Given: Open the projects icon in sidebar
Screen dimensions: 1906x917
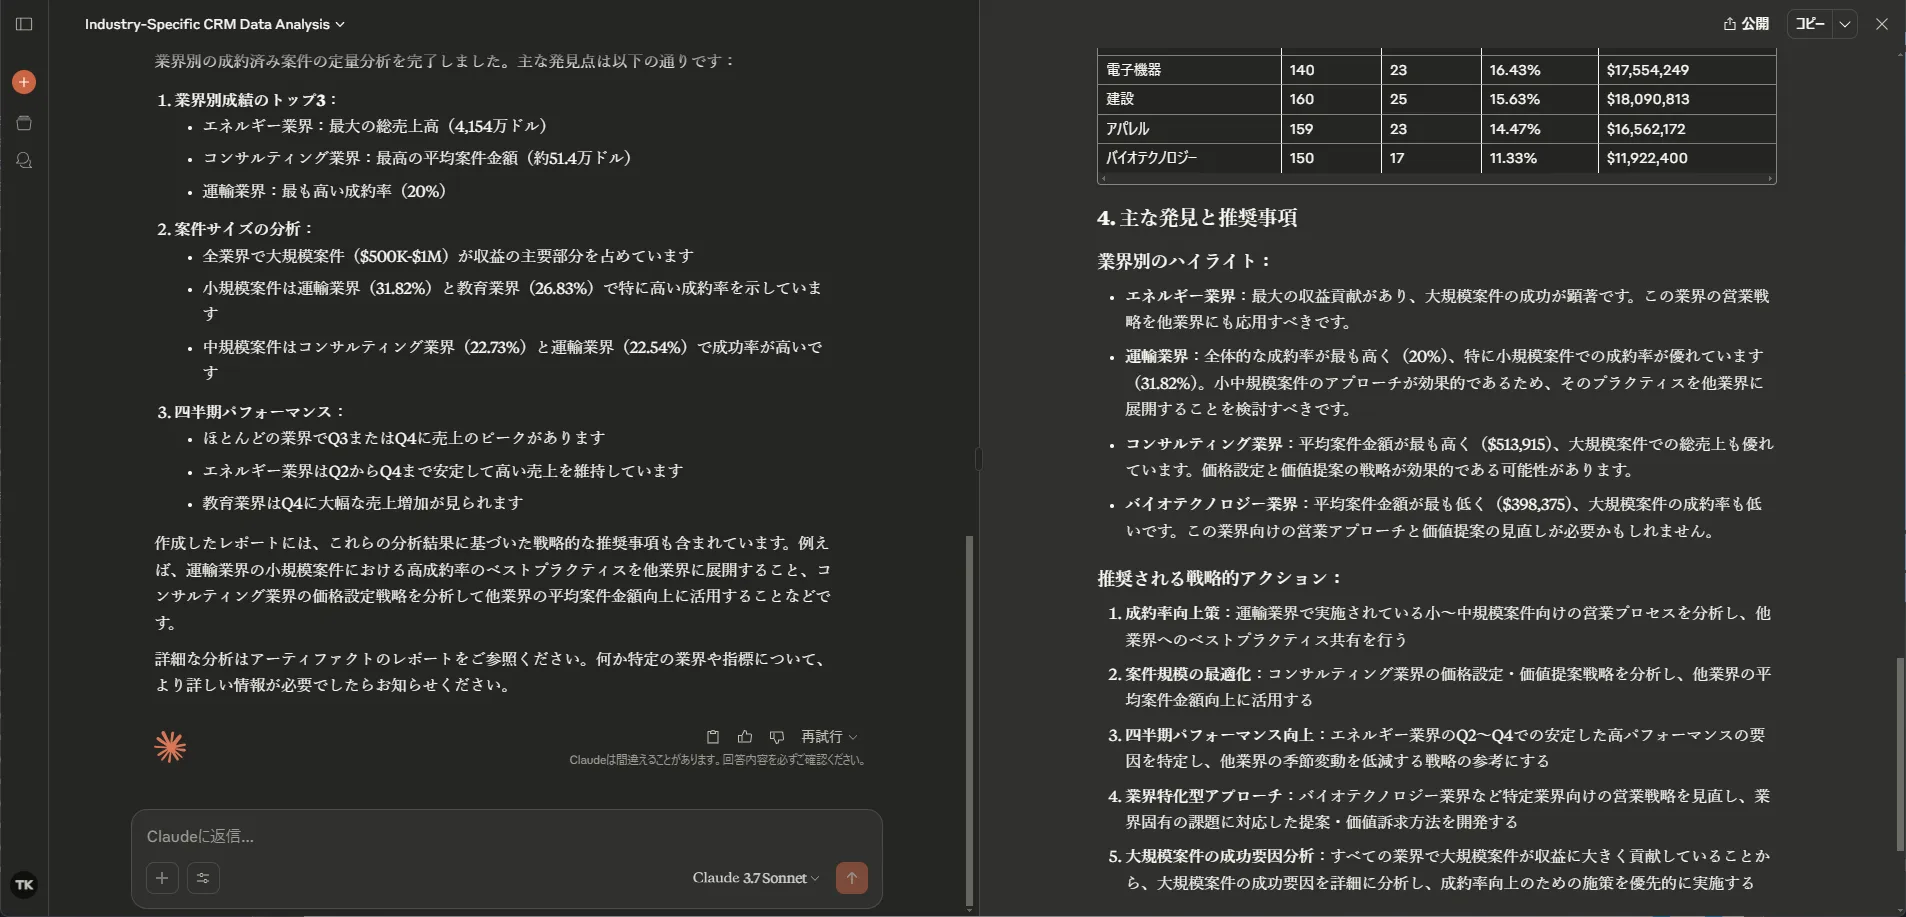Looking at the screenshot, I should click(24, 123).
